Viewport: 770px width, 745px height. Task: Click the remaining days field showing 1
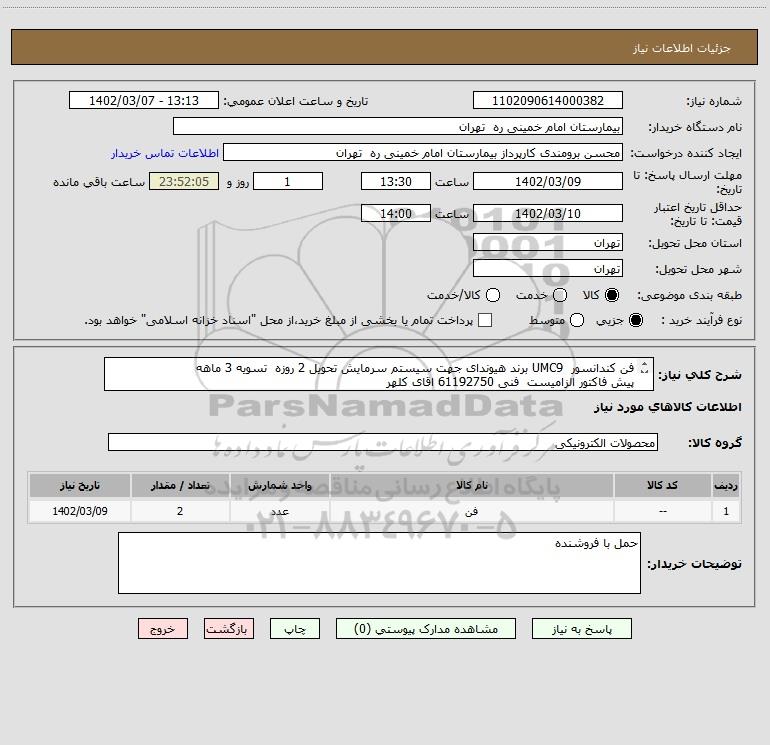click(x=288, y=181)
